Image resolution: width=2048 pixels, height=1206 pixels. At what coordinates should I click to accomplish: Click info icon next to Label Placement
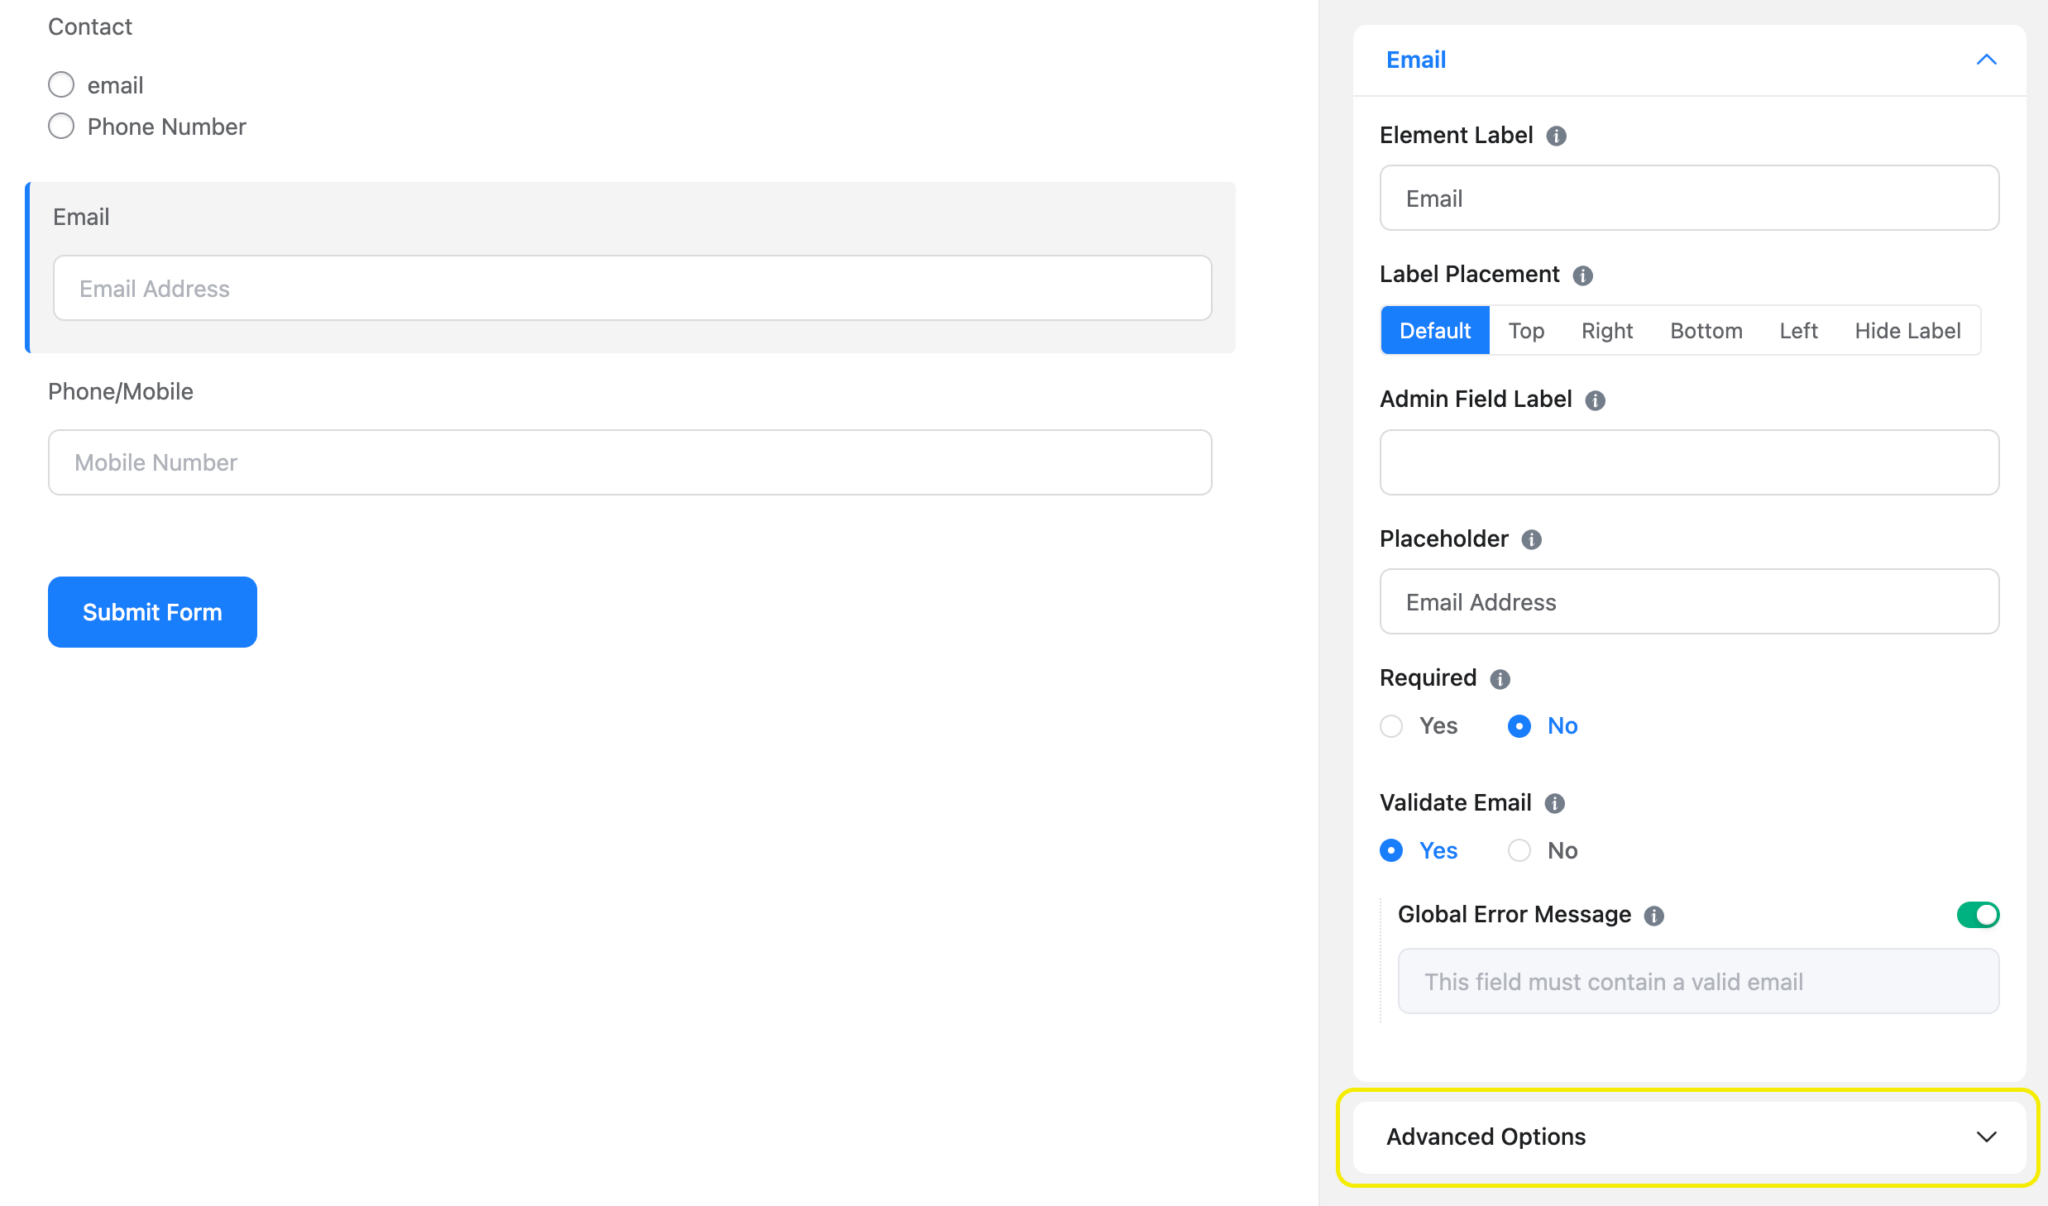click(x=1582, y=275)
